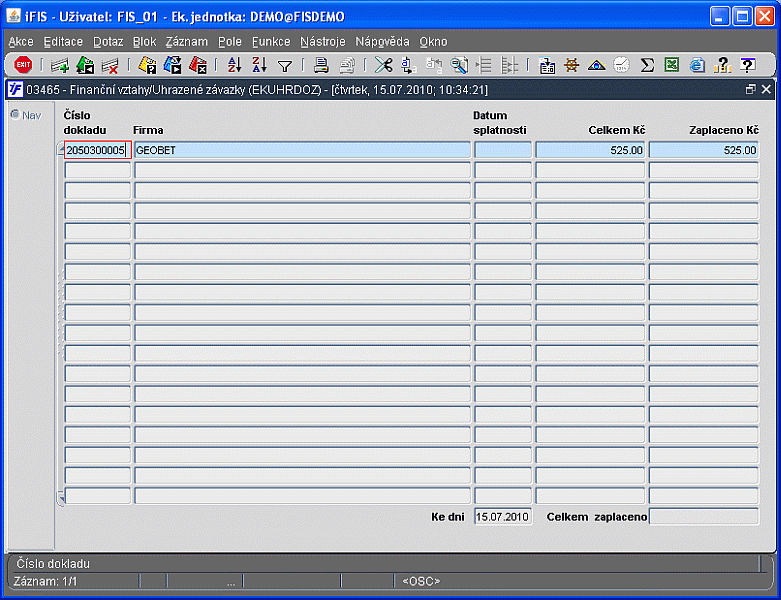The image size is (781, 600).
Task: Click the context help question mark window icon
Action: click(x=748, y=65)
